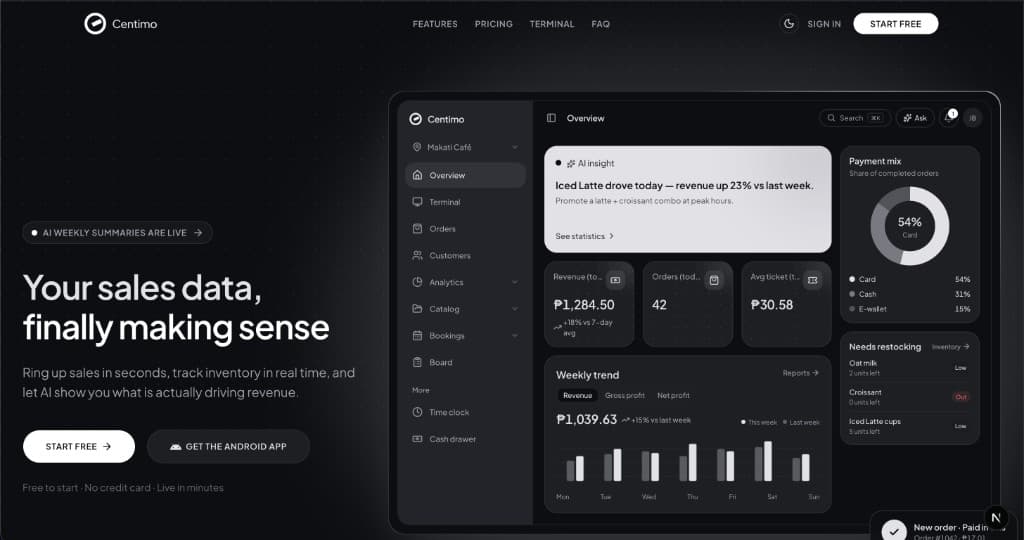Open the Terminal nav link
This screenshot has width=1024, height=540.
552,24
